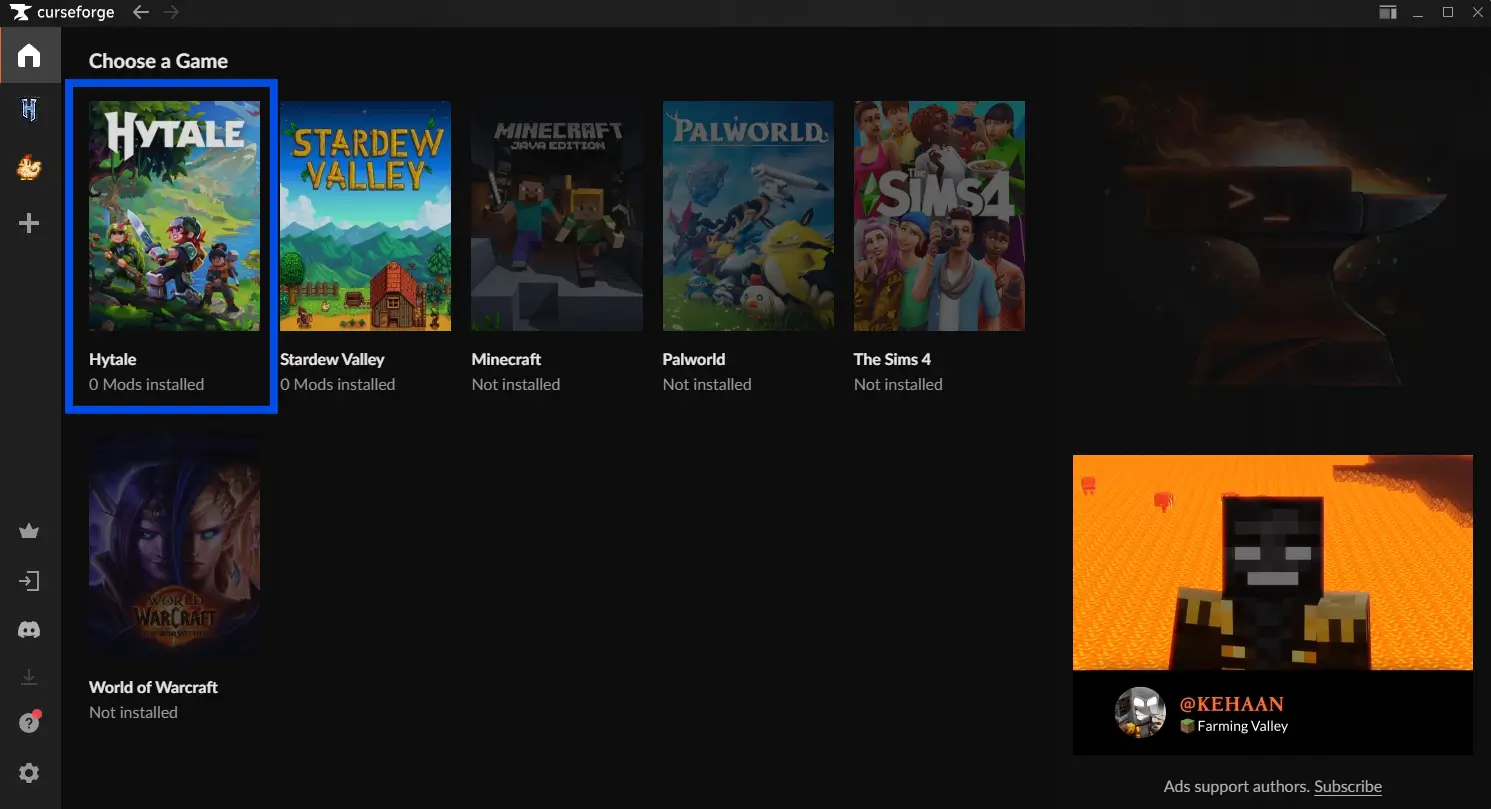Image resolution: width=1491 pixels, height=809 pixels.
Task: Choose the Hytale game cover
Action: click(174, 216)
